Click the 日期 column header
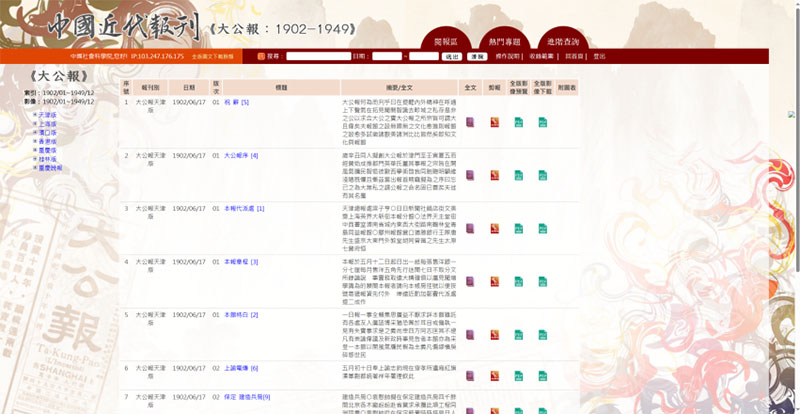The image size is (800, 414). [x=189, y=87]
